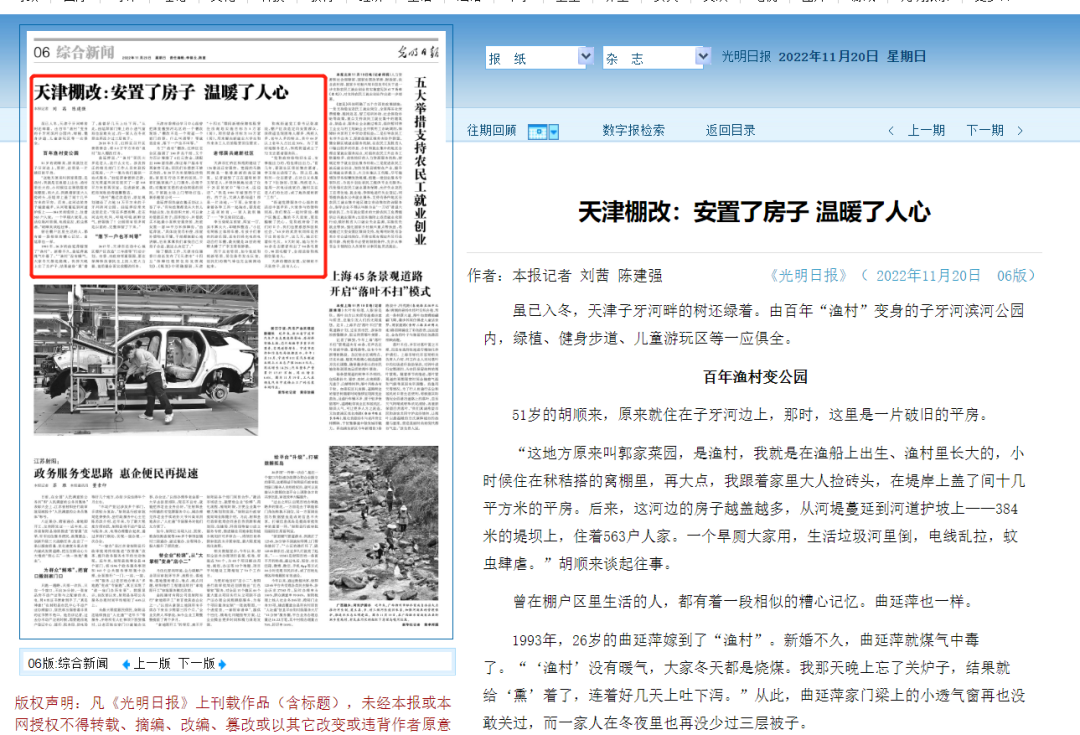This screenshot has height=735, width=1080.
Task: Click the right chevron after 下一期
Action: 1019,131
